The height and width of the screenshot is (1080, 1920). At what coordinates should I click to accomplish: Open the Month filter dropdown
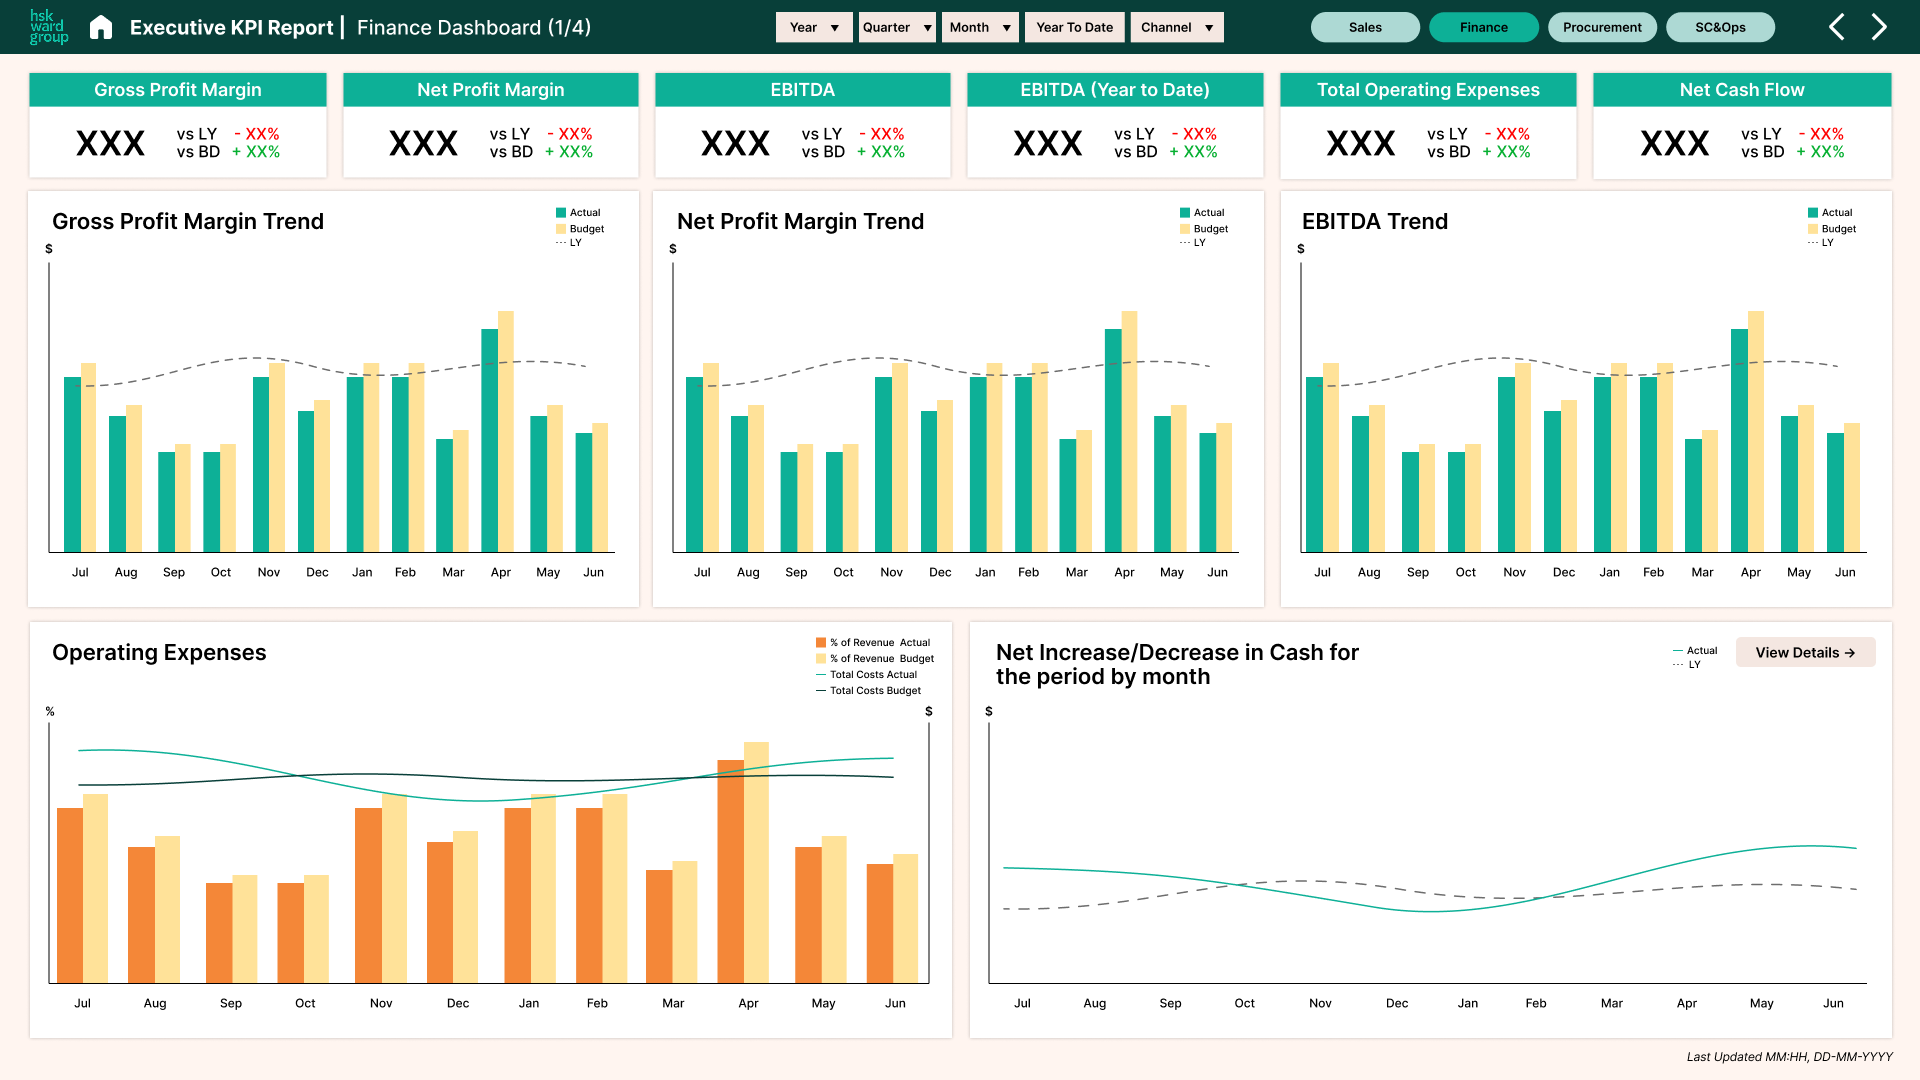coord(980,27)
